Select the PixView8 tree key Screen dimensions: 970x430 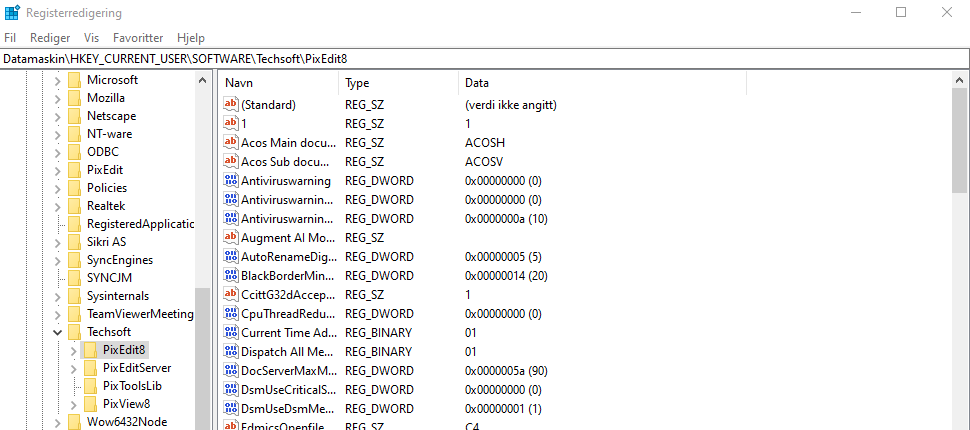[127, 403]
